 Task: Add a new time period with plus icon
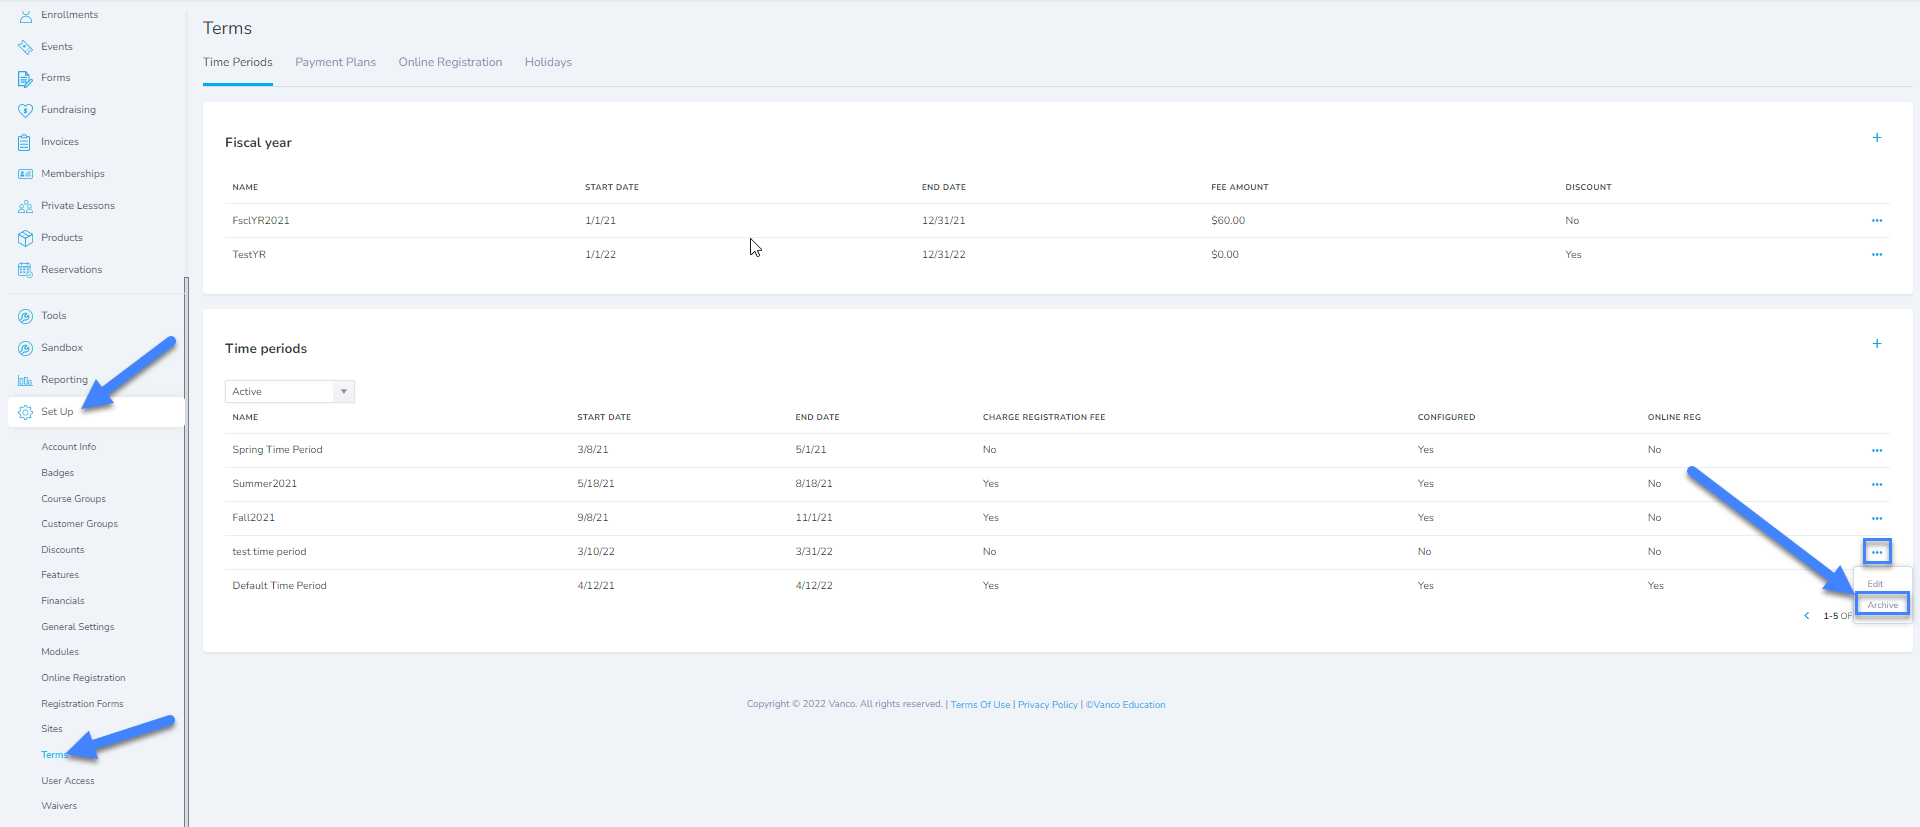coord(1877,344)
